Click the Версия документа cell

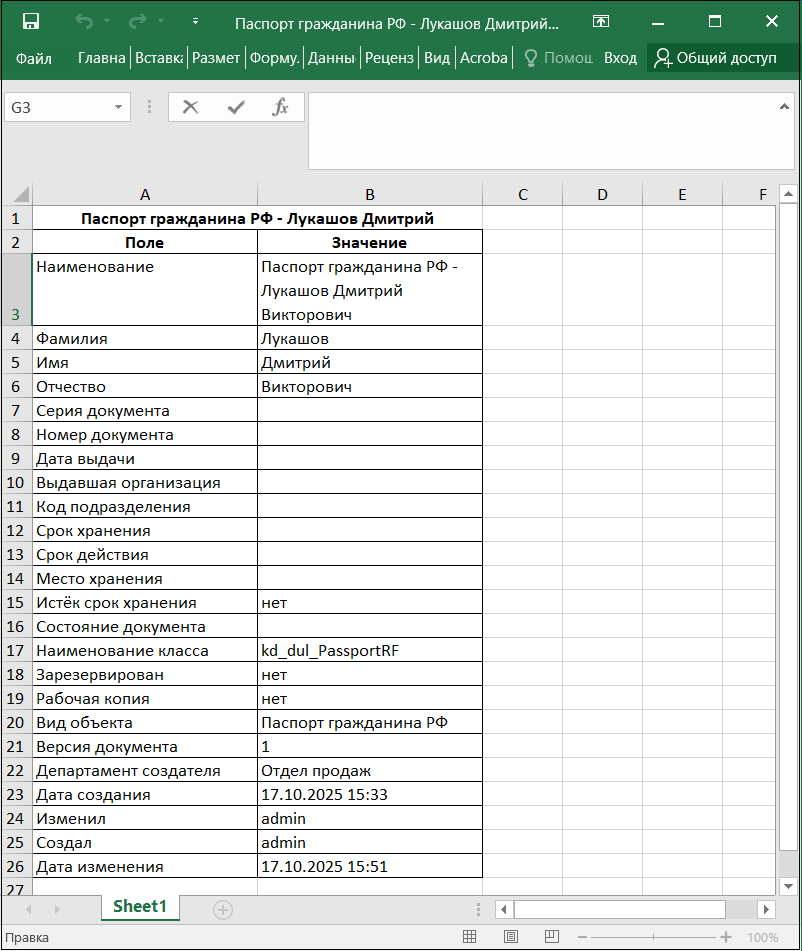145,747
